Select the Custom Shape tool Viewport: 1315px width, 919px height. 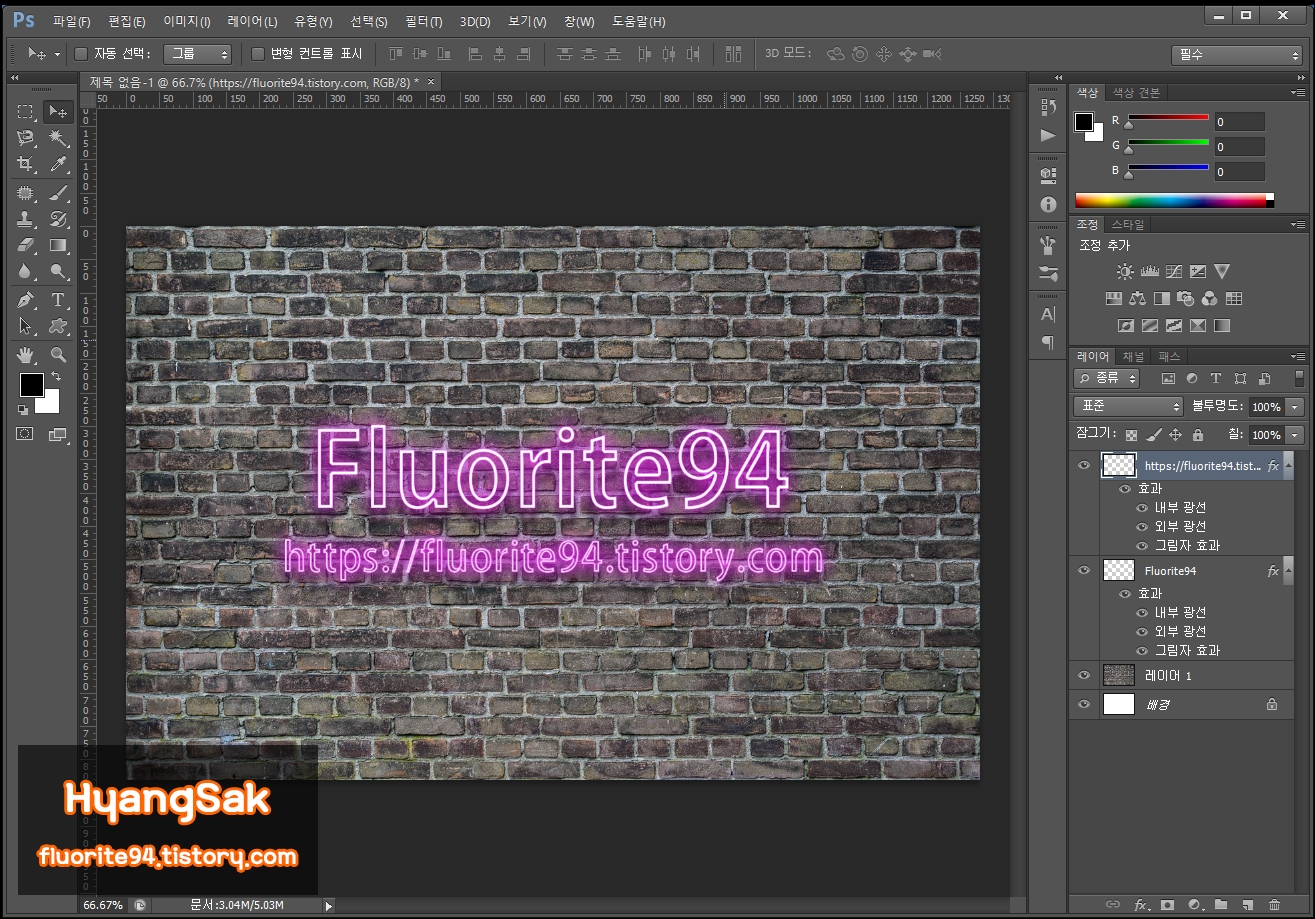(59, 326)
